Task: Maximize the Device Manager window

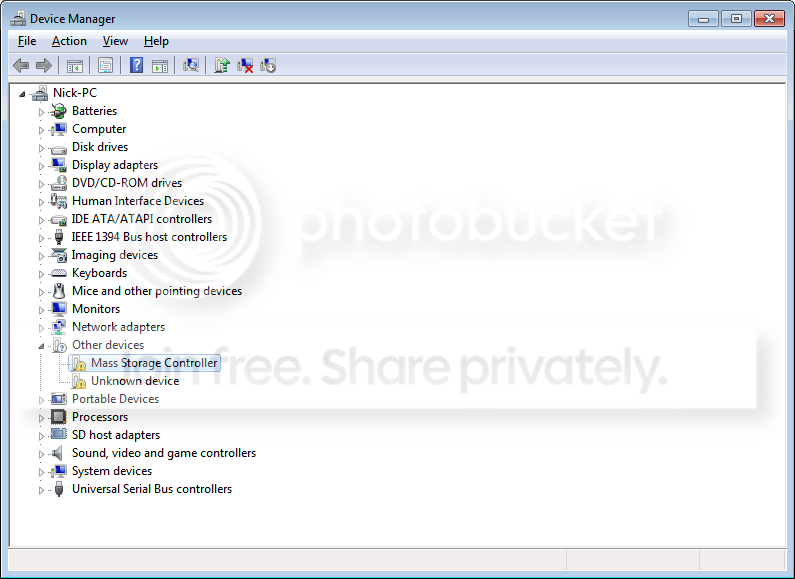Action: [x=736, y=19]
